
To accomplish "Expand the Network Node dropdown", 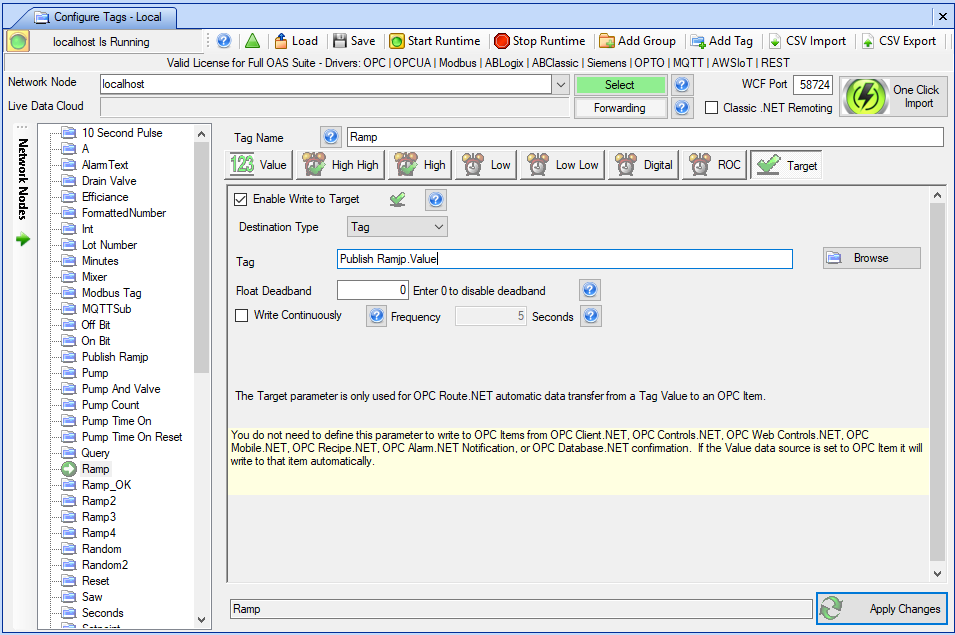I will click(x=561, y=85).
